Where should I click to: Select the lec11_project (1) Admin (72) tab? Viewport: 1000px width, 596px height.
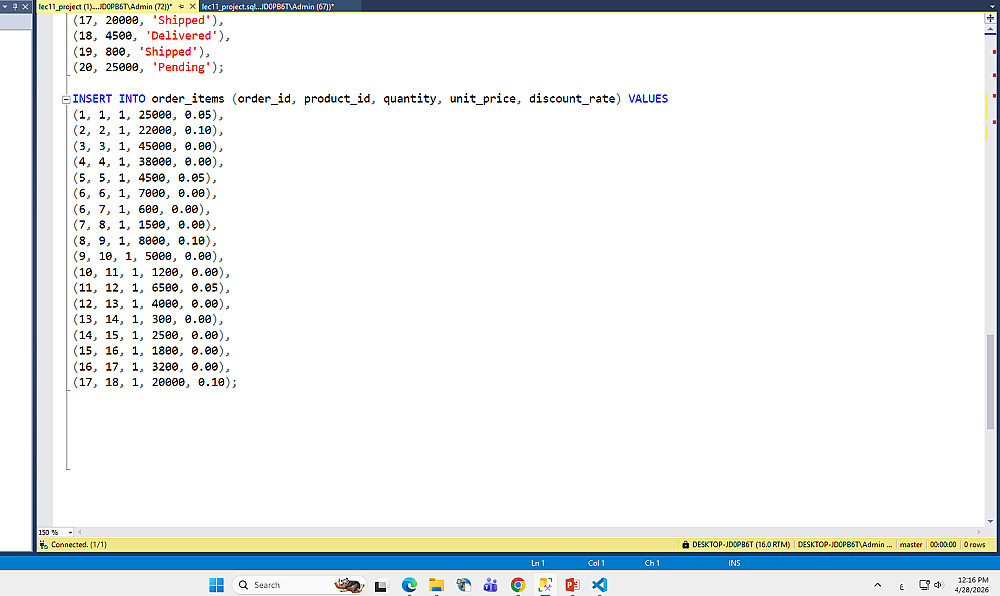tap(105, 6)
